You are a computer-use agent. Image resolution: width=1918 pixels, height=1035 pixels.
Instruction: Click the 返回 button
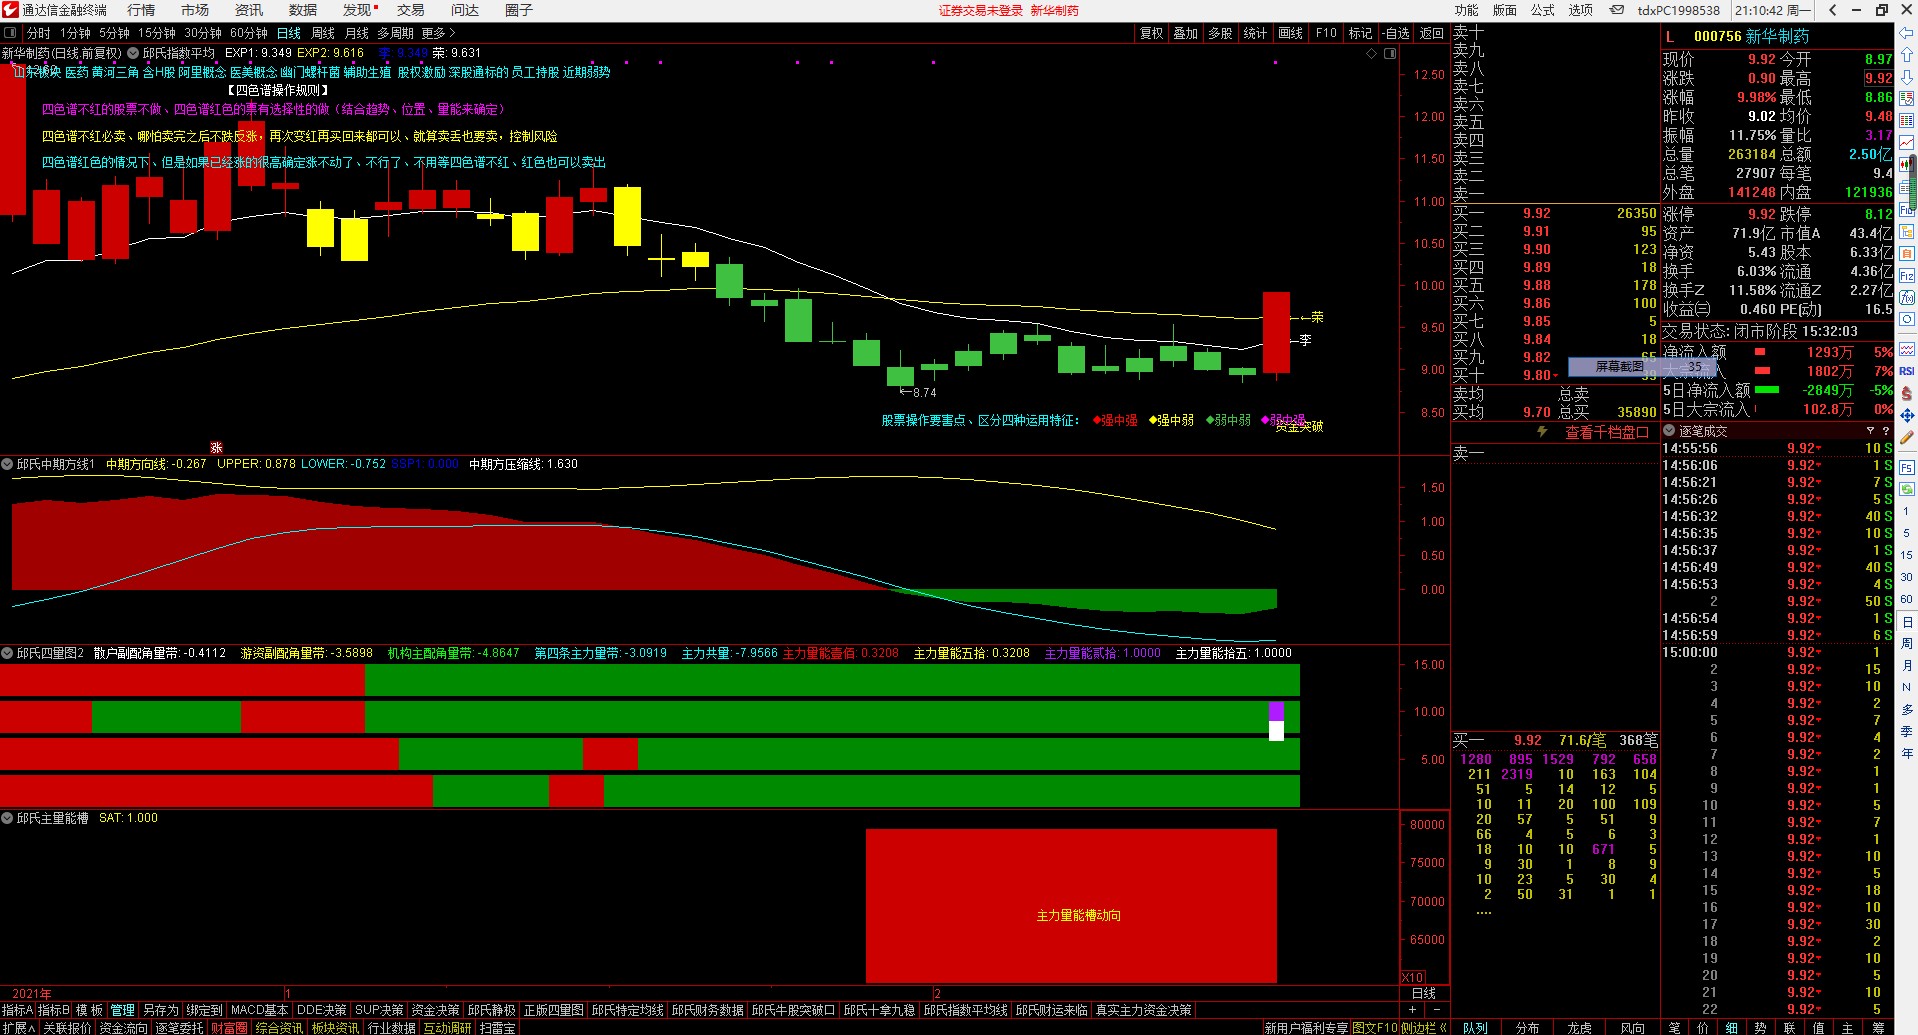1432,33
